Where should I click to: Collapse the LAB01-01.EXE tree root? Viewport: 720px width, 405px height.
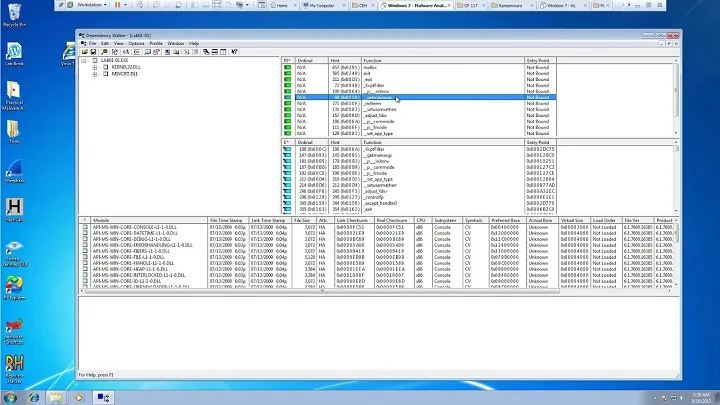pyautogui.click(x=84, y=60)
